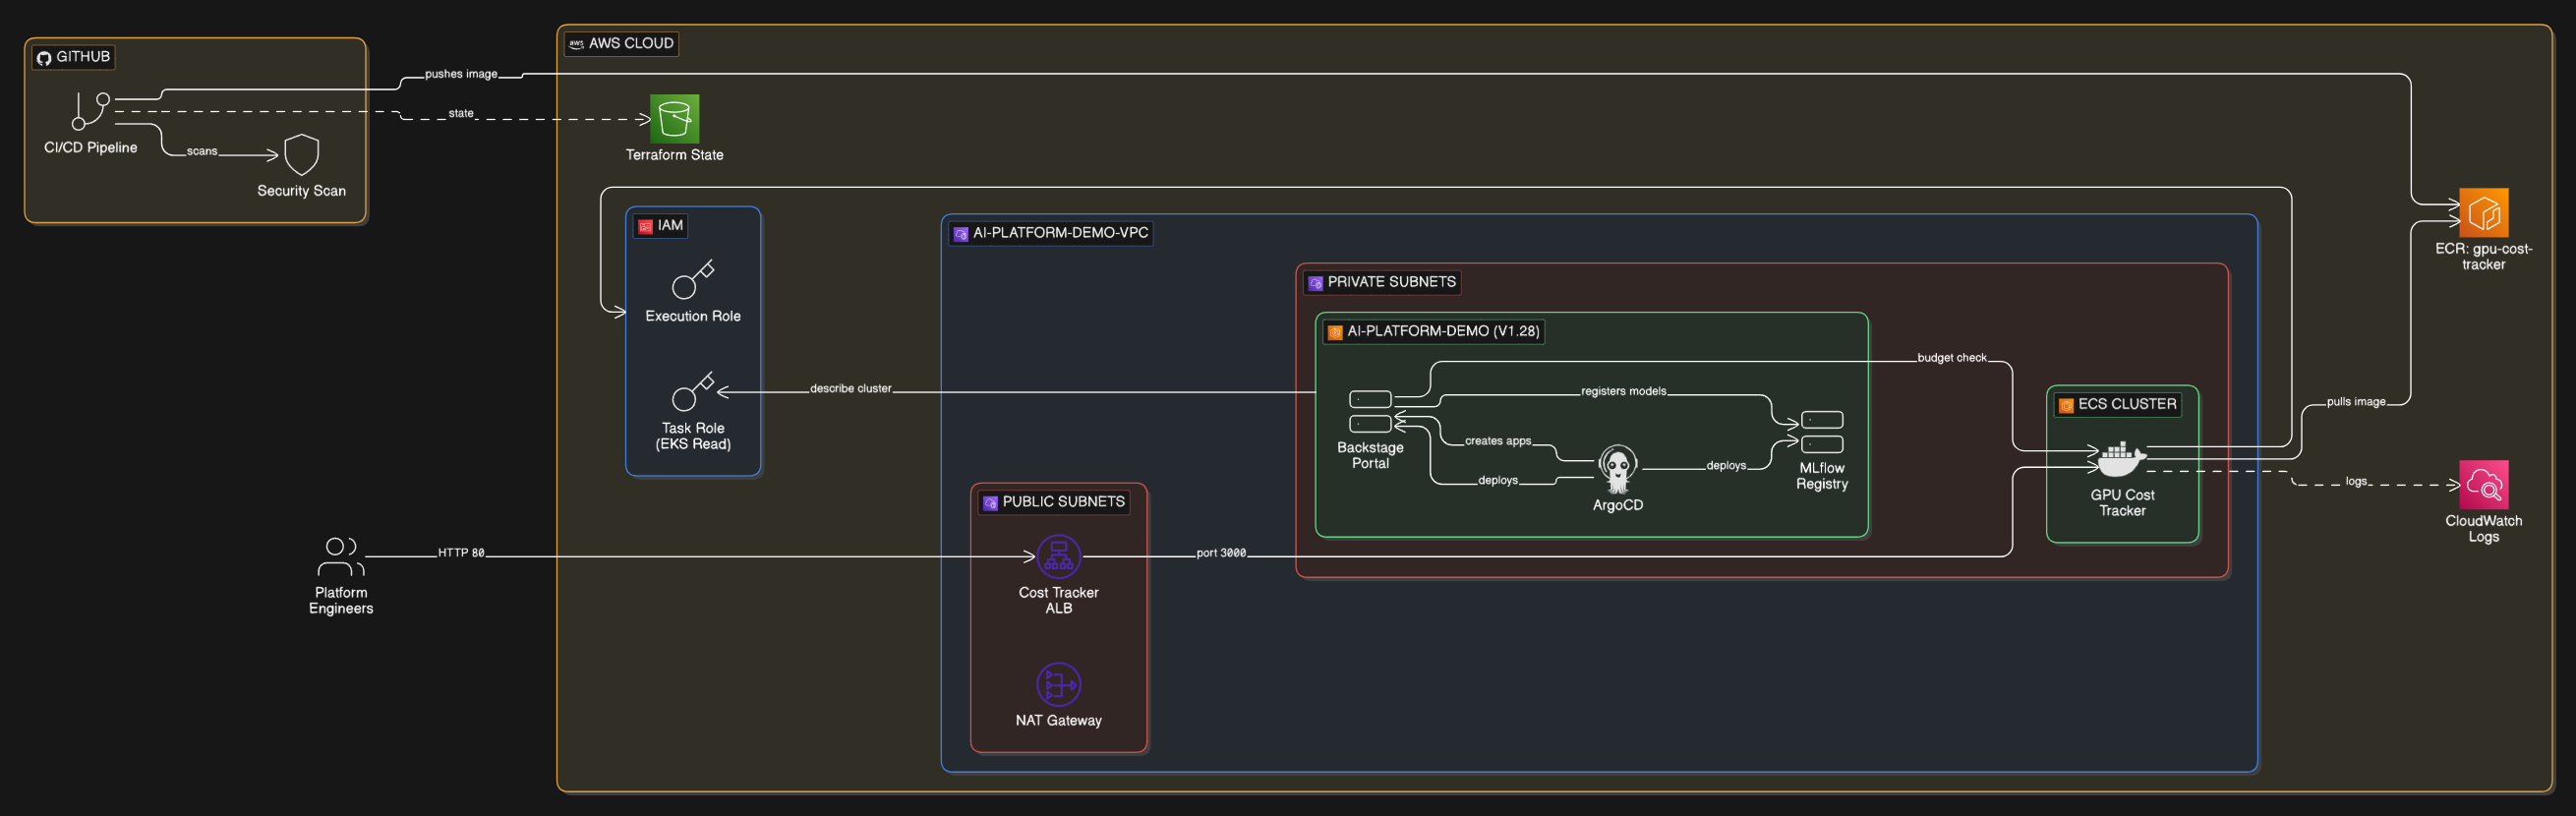Click the ECR gpu-cost-tracker orange icon
Screen dimensions: 2576x816
coord(2484,213)
